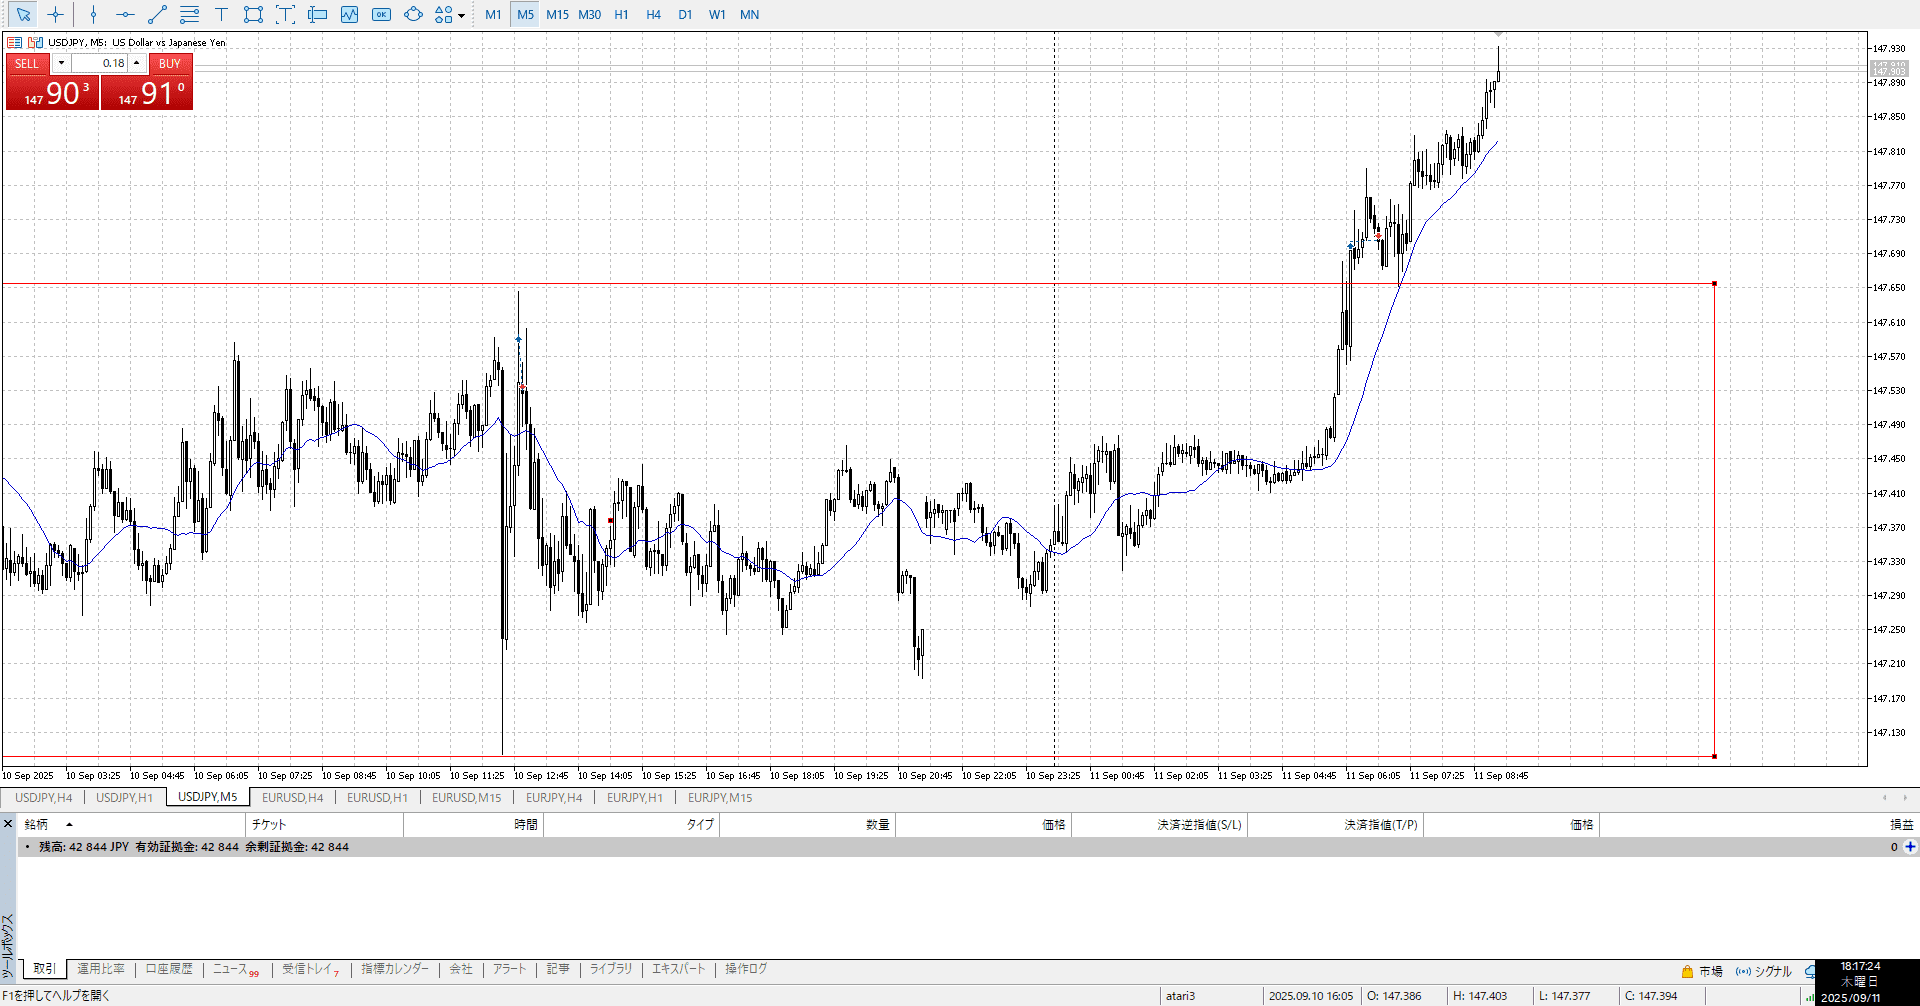Switch to the EURUSD,H1 chart tab
1920x1006 pixels.
pos(377,798)
